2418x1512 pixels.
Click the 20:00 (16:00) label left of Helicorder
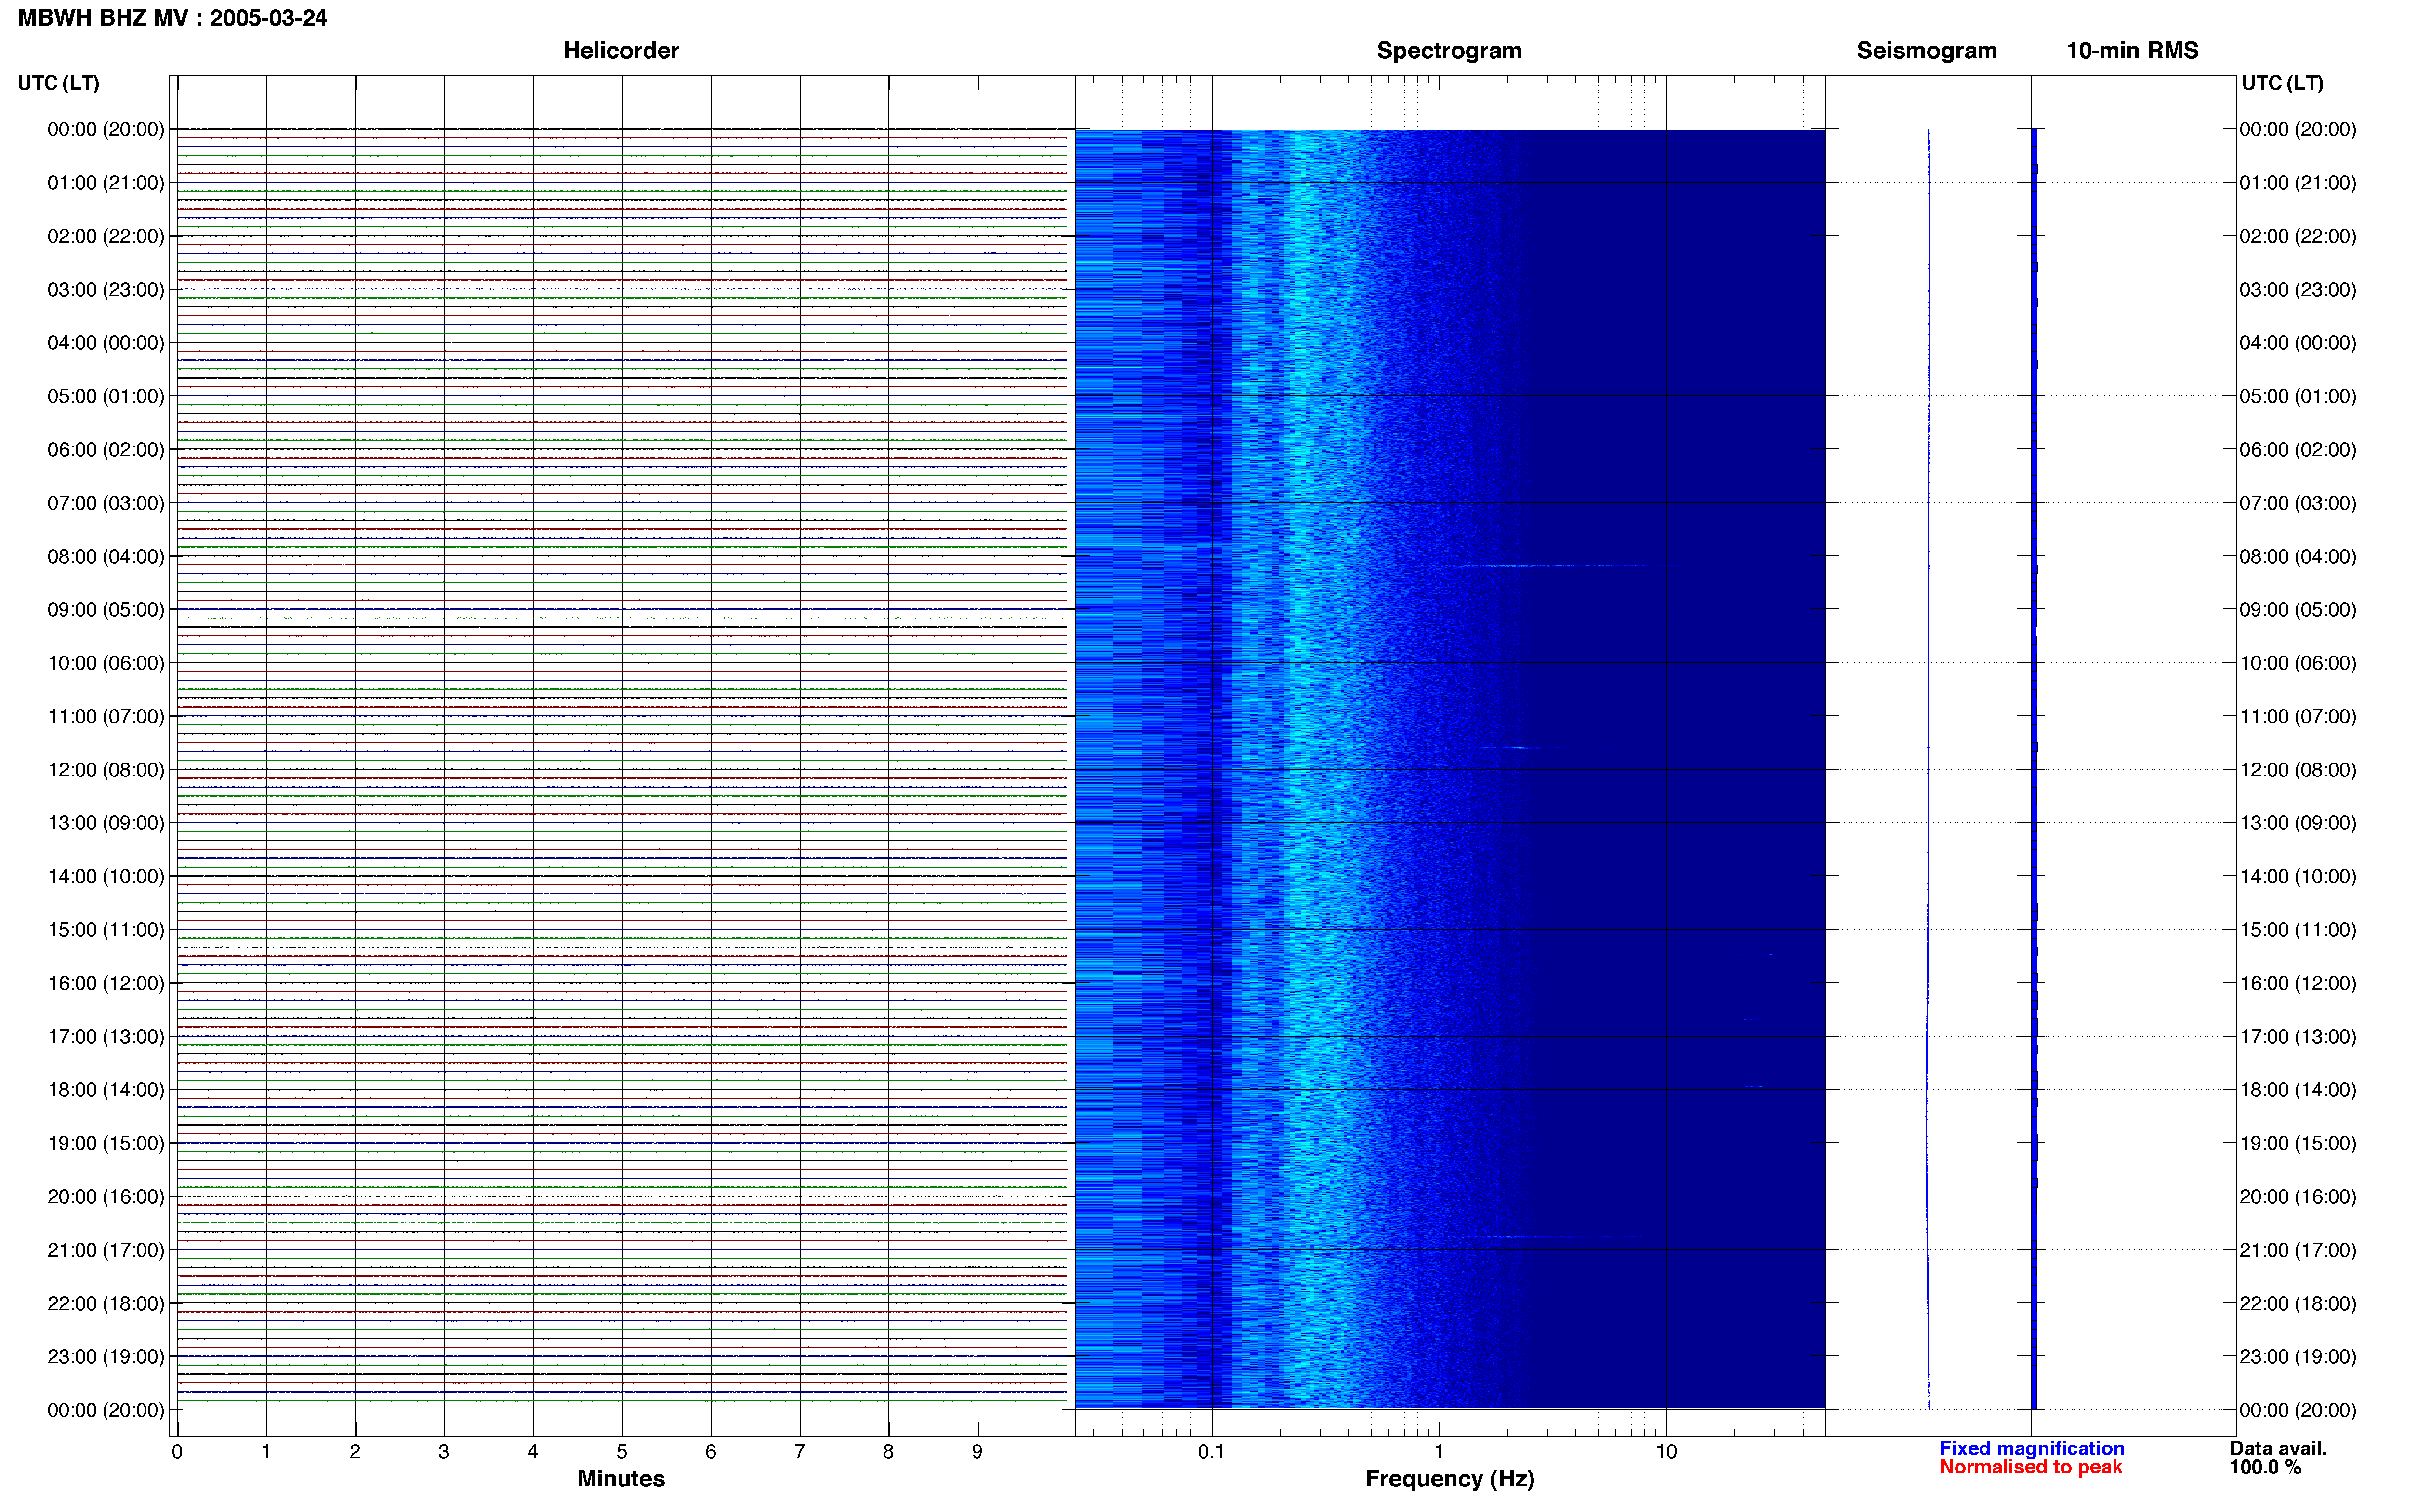pos(106,1197)
